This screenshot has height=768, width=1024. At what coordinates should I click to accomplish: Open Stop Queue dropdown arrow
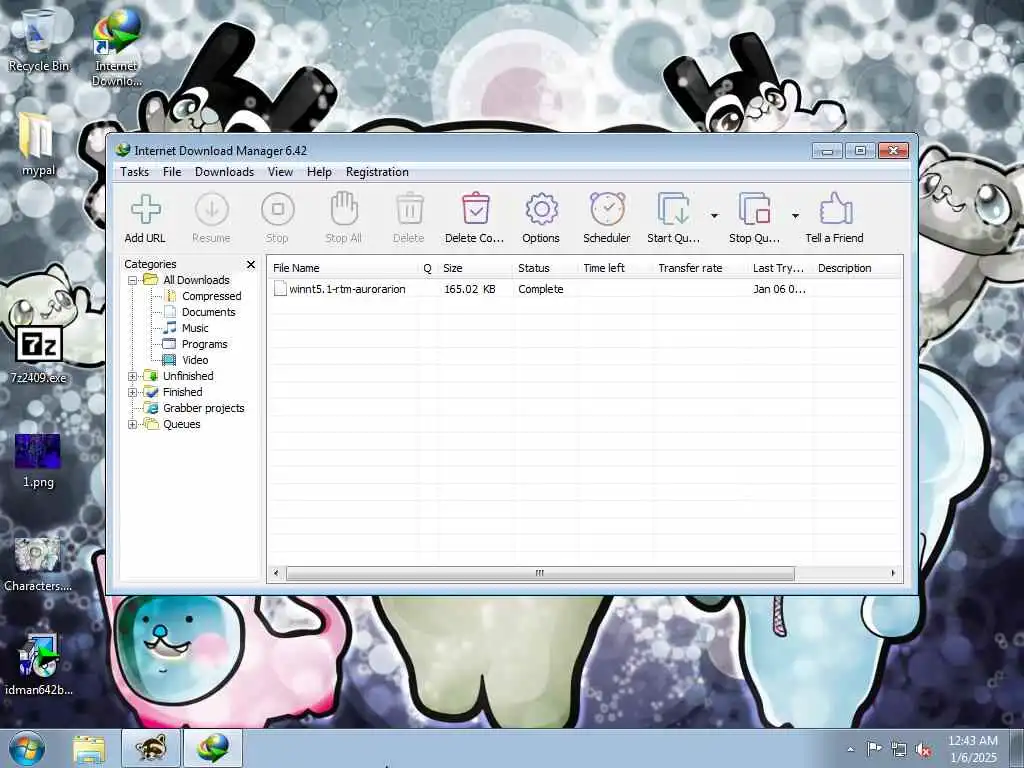(795, 216)
